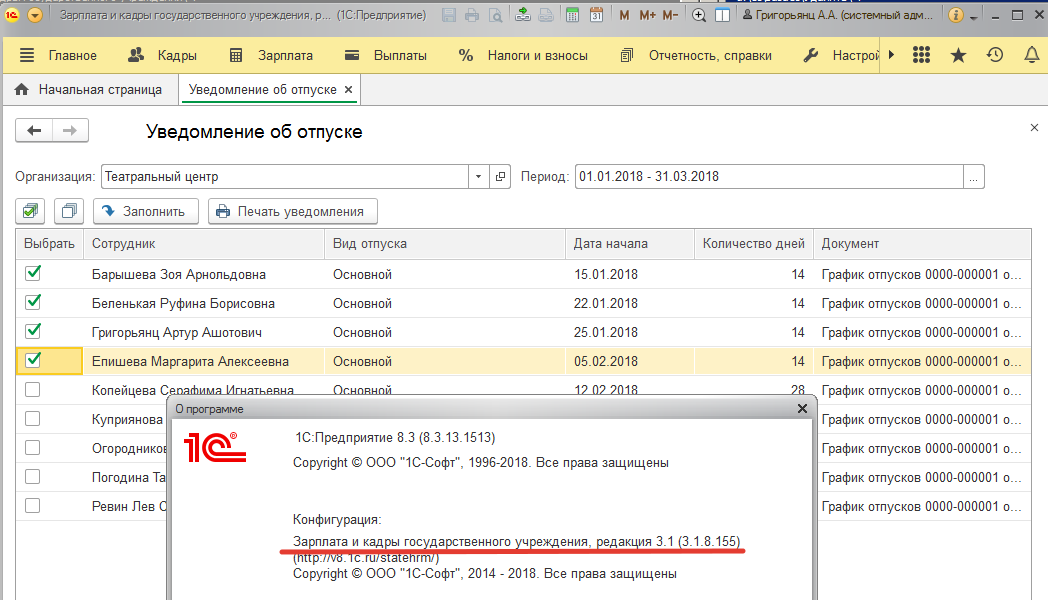The height and width of the screenshot is (600, 1048).
Task: Click the Организация input field
Action: point(285,176)
